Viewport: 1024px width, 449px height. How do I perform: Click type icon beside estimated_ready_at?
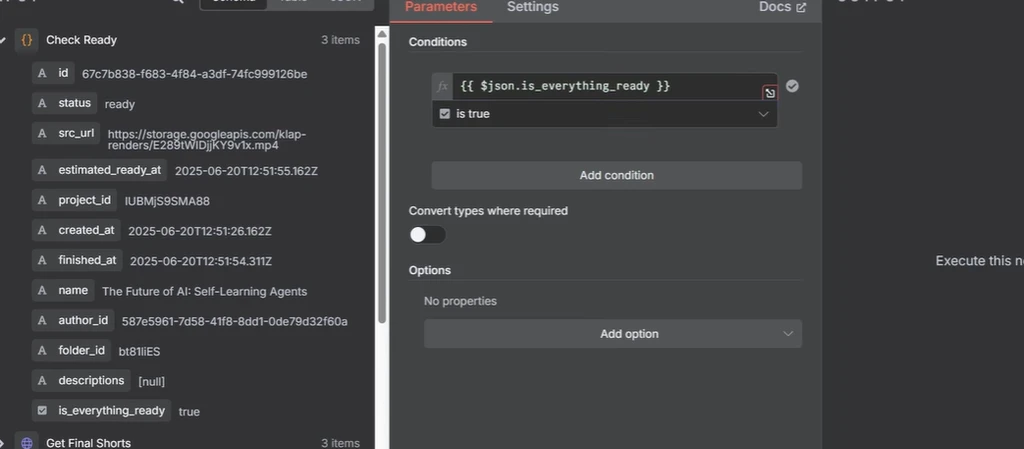point(42,170)
